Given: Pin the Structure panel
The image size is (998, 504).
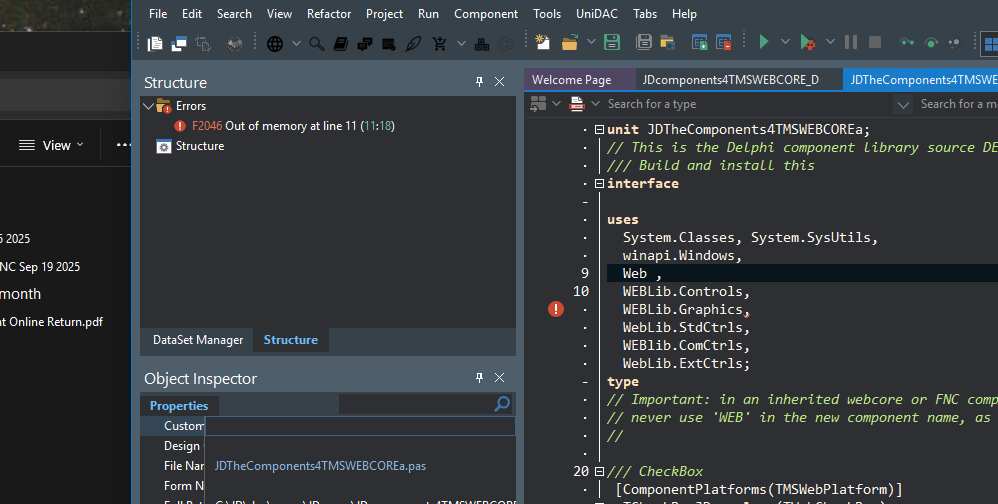Looking at the screenshot, I should point(479,82).
